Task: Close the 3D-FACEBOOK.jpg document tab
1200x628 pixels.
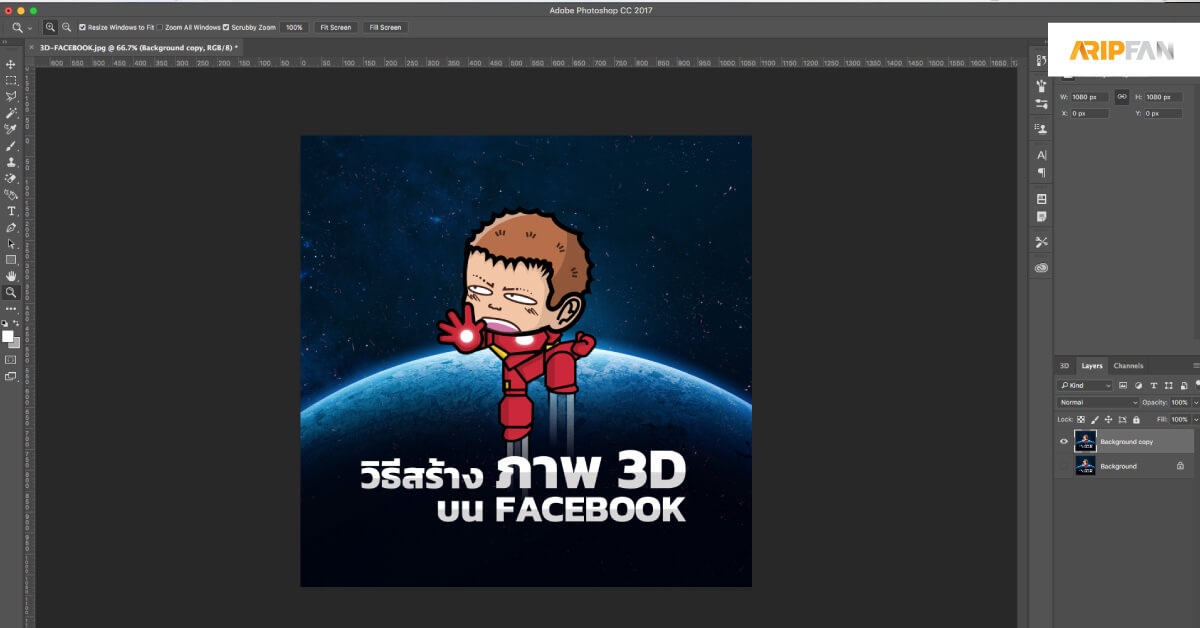Action: (30, 47)
